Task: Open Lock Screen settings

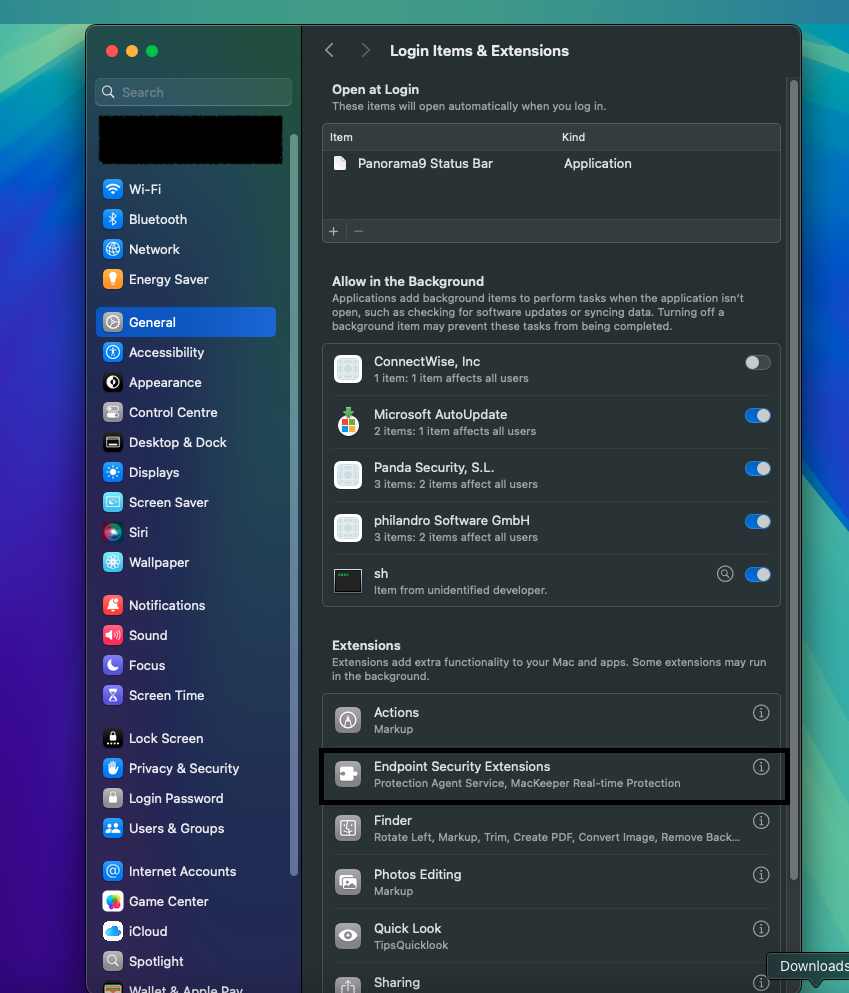Action: 186,738
